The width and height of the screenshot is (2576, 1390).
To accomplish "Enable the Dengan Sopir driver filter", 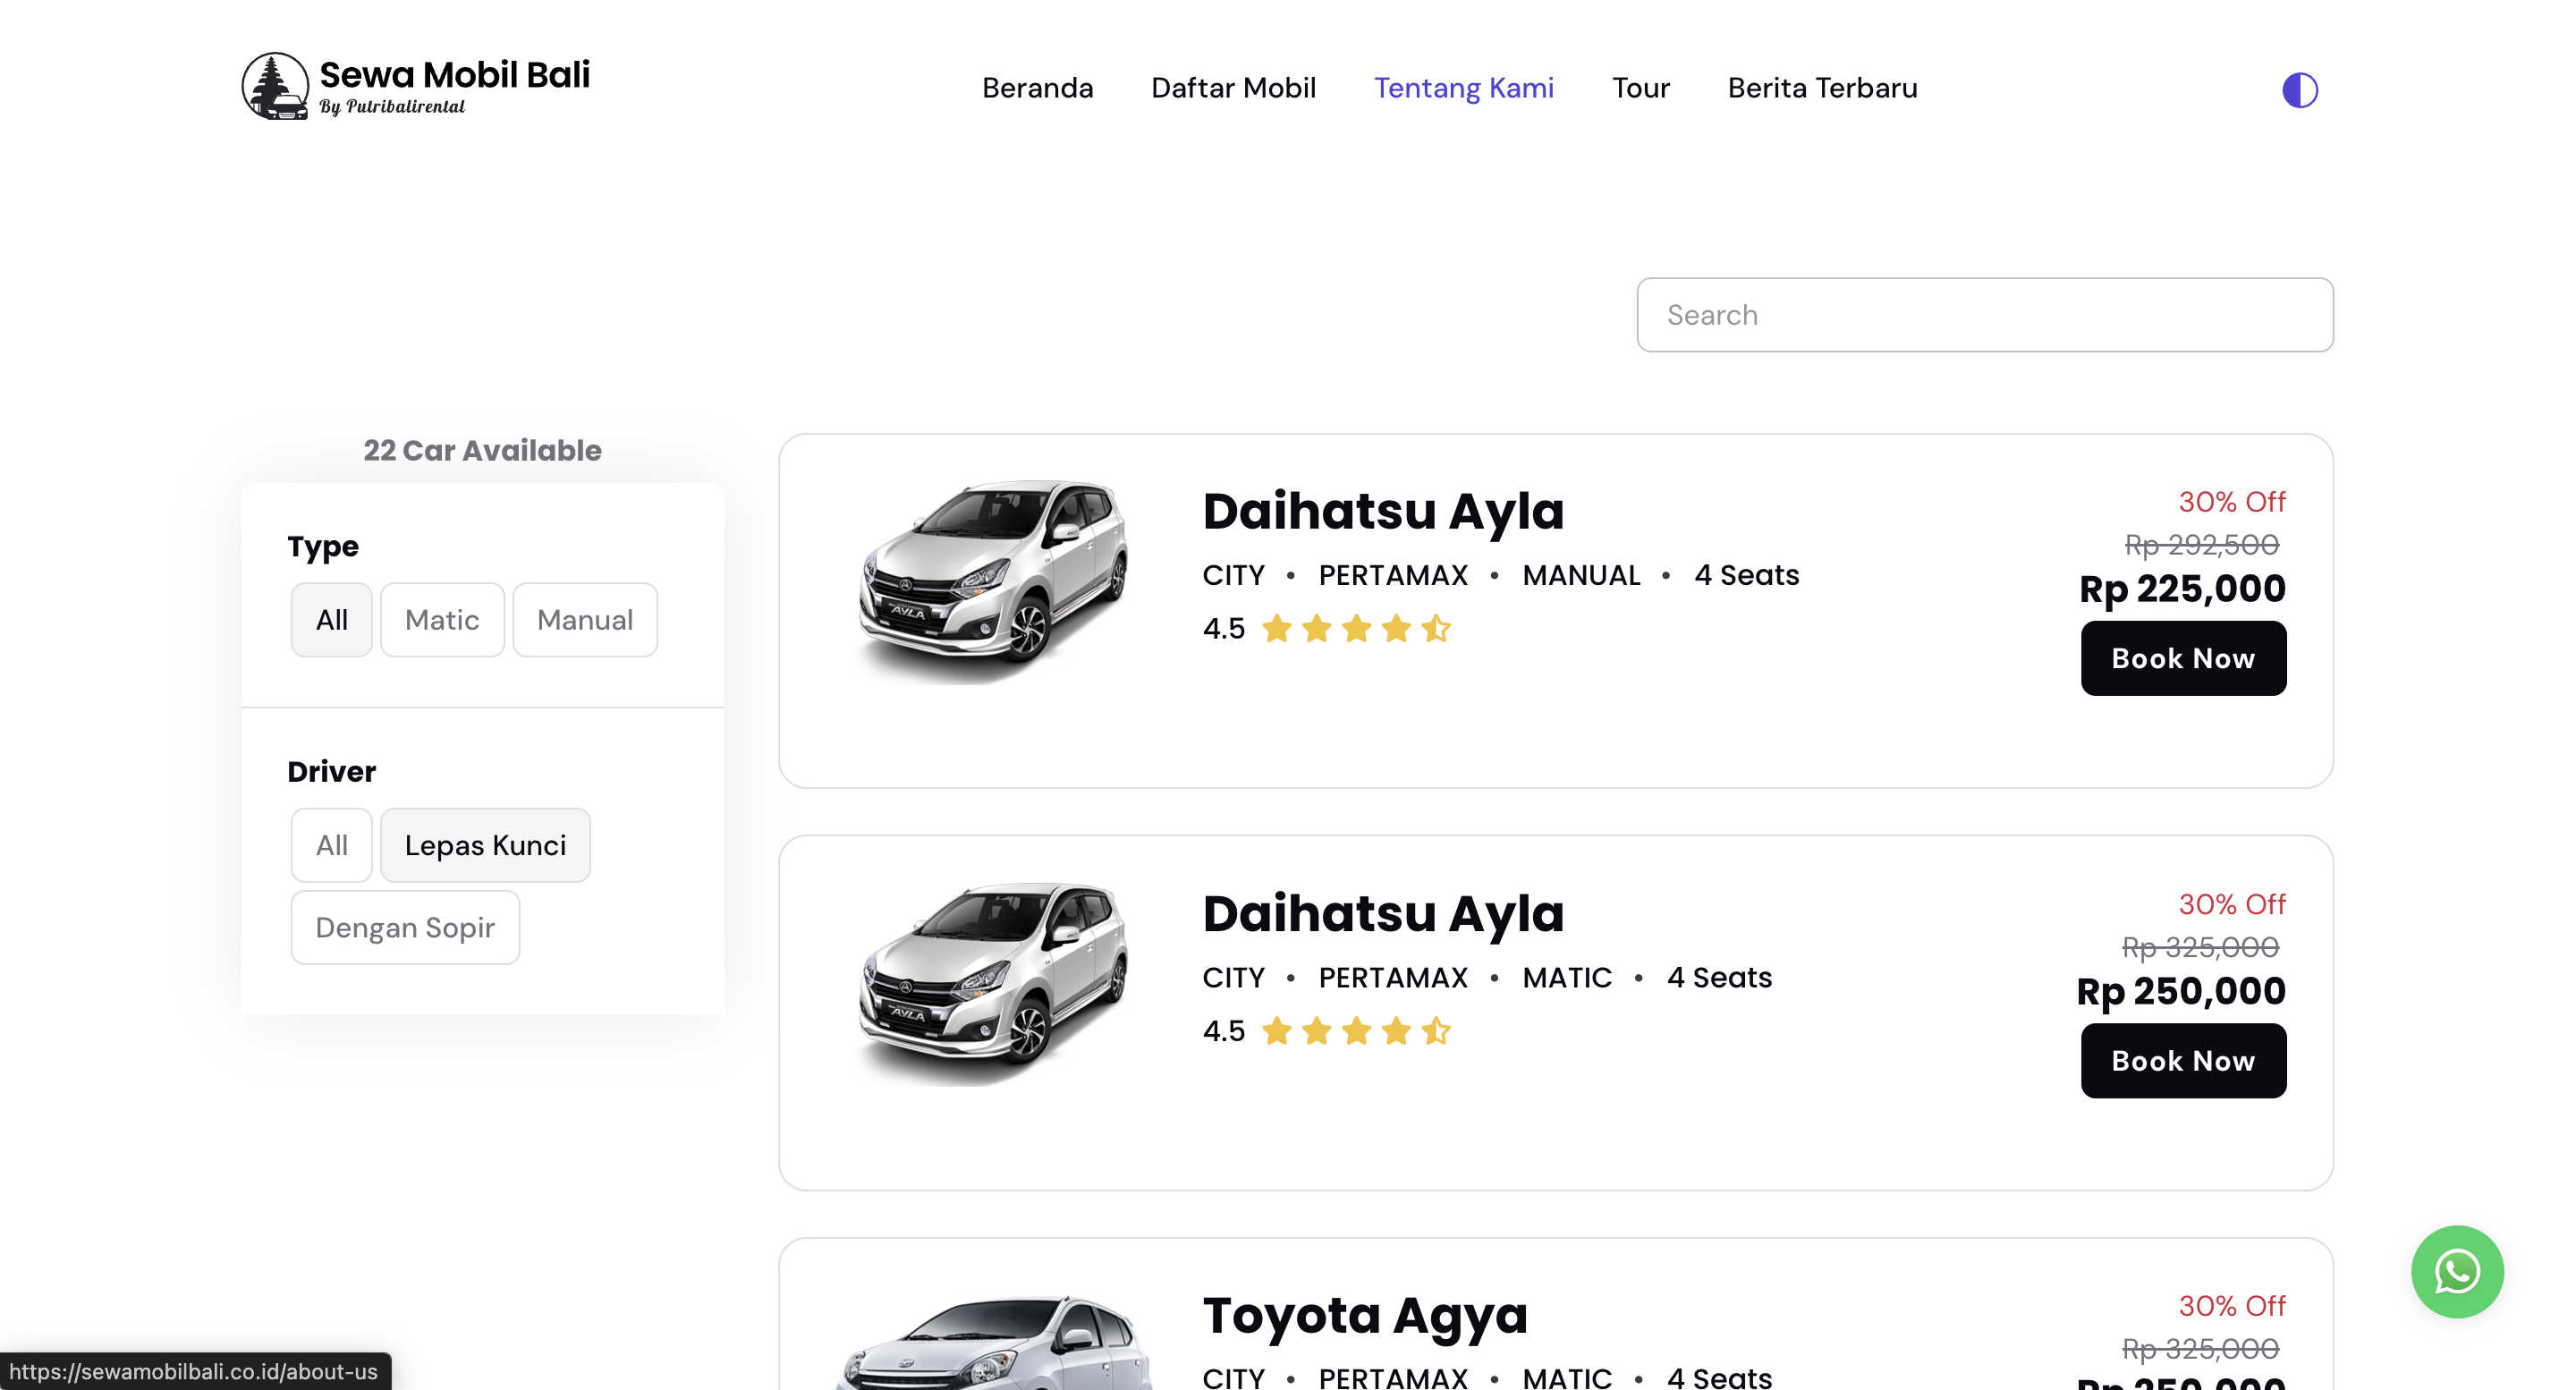I will click(404, 927).
